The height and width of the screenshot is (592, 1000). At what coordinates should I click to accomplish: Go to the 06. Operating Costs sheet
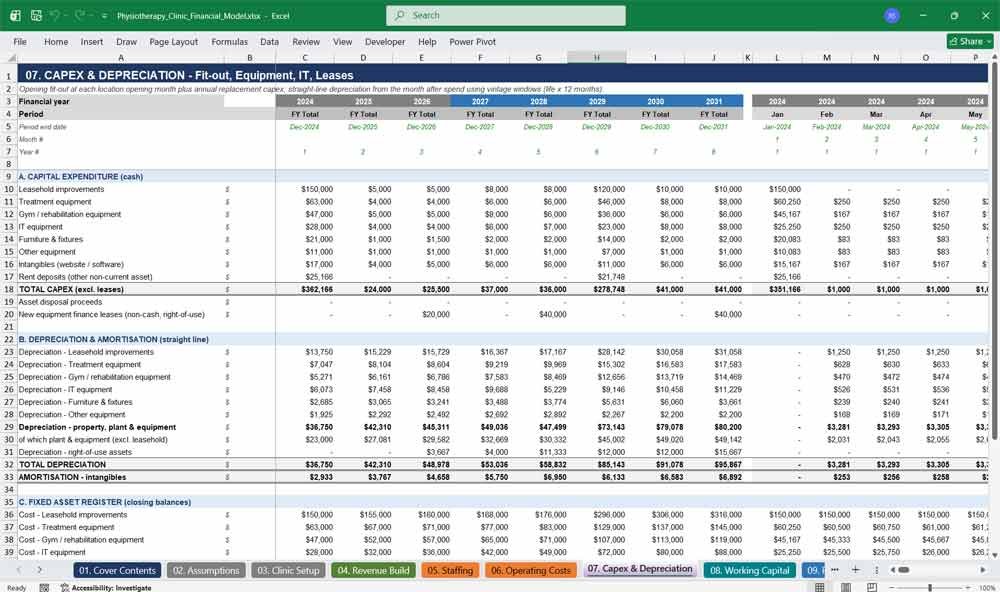point(531,570)
